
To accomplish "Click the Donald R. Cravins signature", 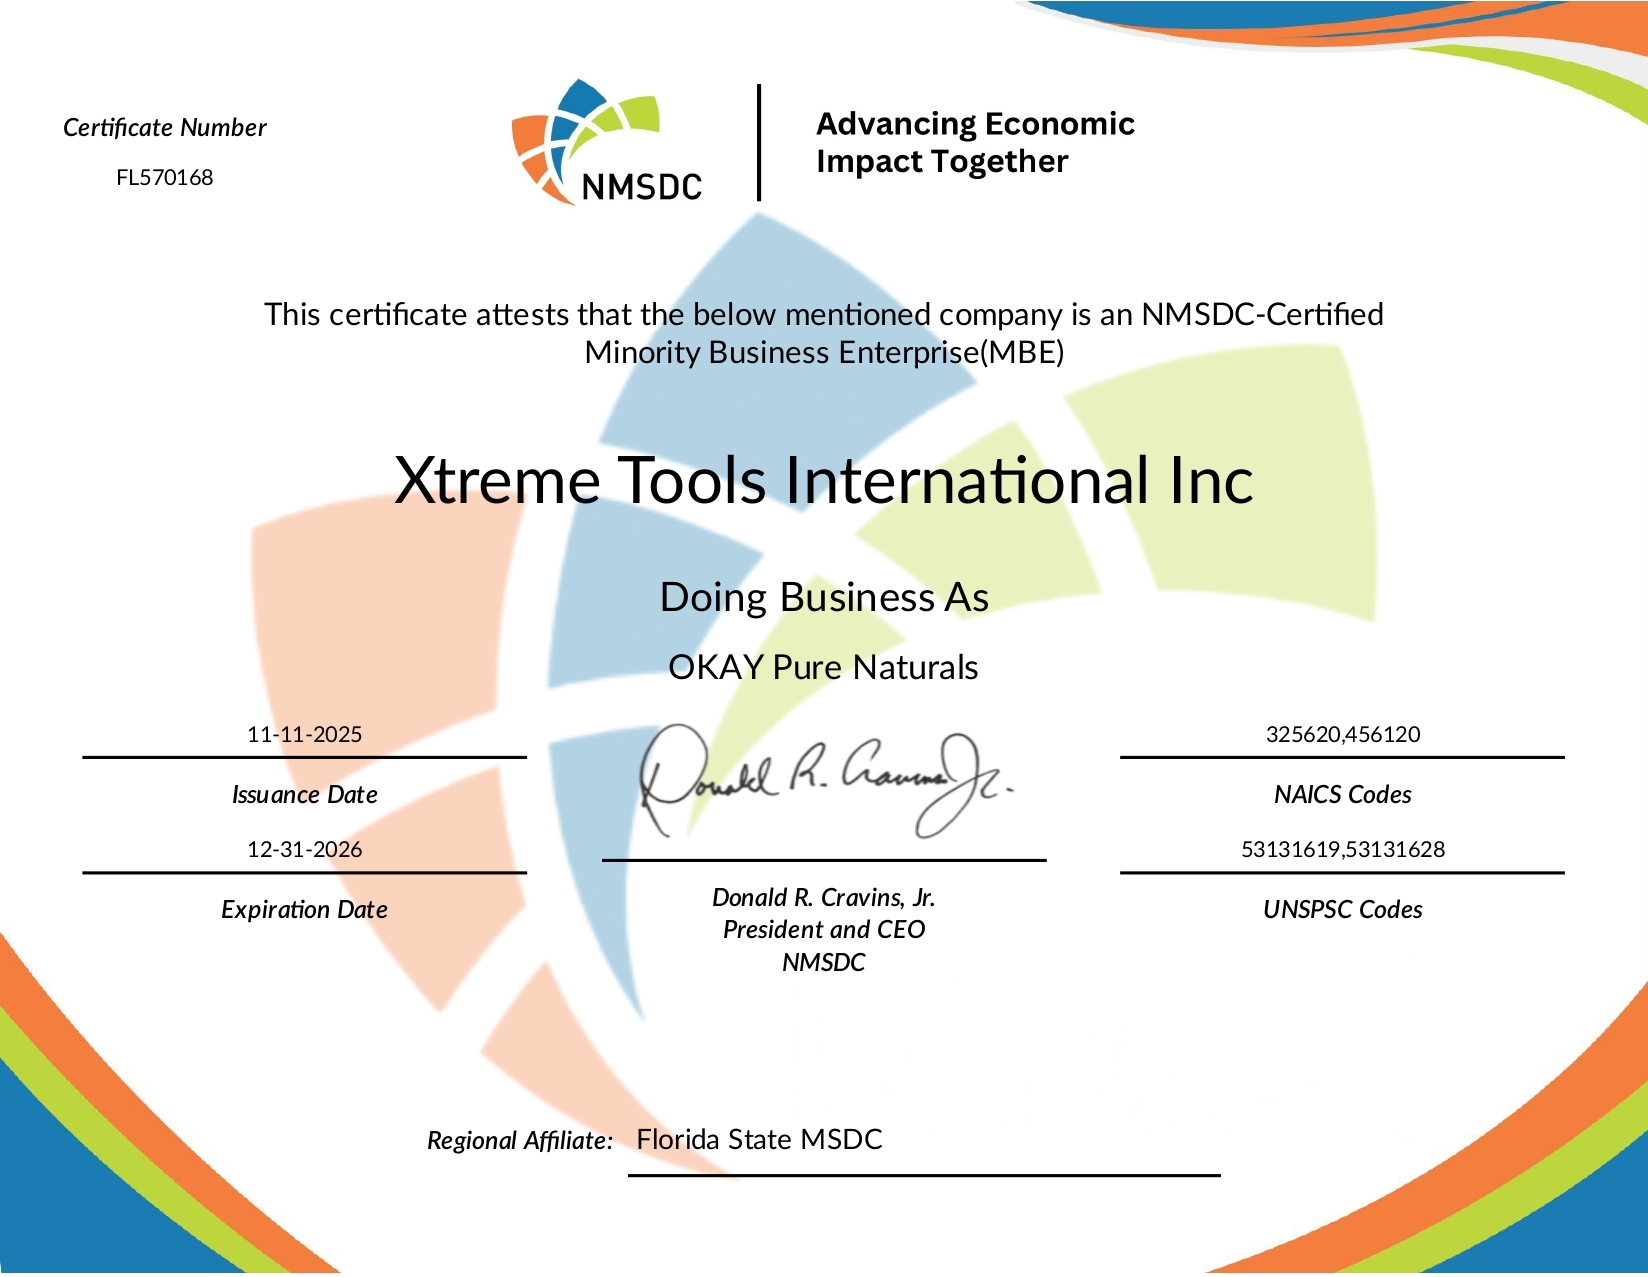I will coord(823,780).
